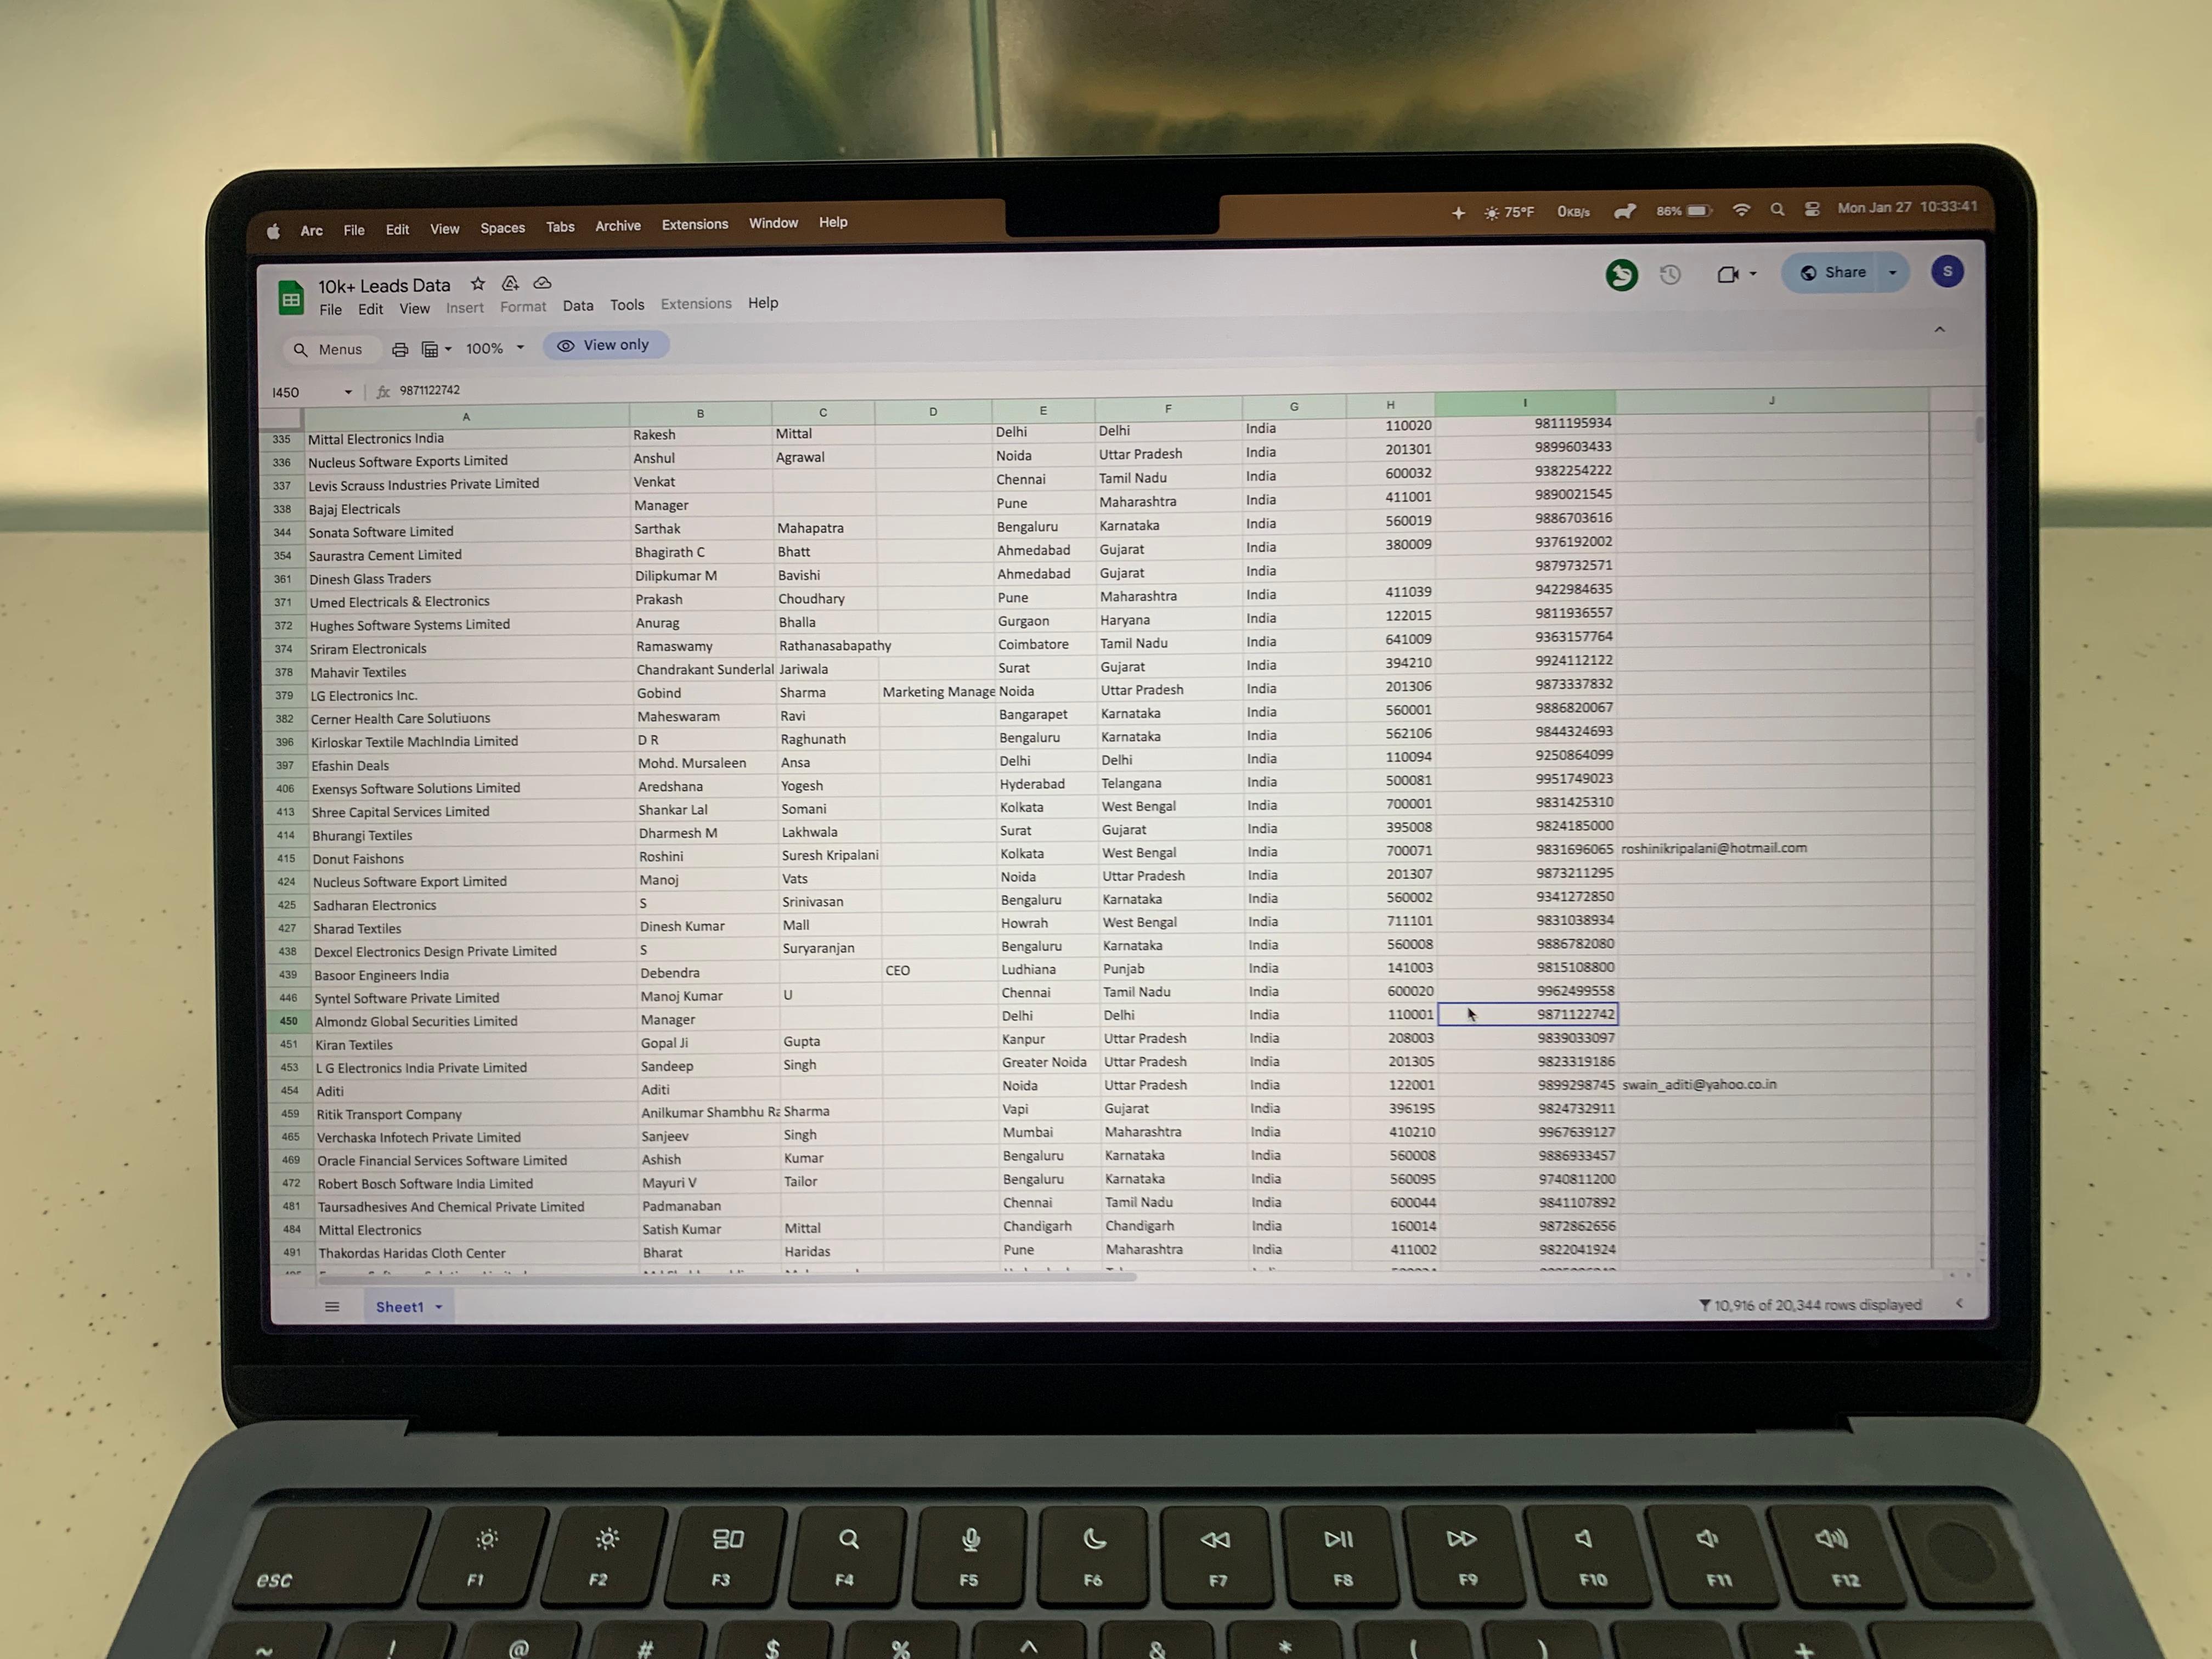Open the Sheets Help menu
This screenshot has width=2212, height=1659.
click(x=763, y=303)
